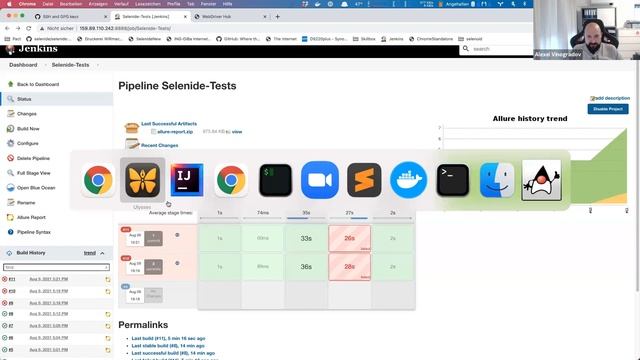The image size is (640, 360).
Task: Click the build history find field
Action: coord(56,267)
